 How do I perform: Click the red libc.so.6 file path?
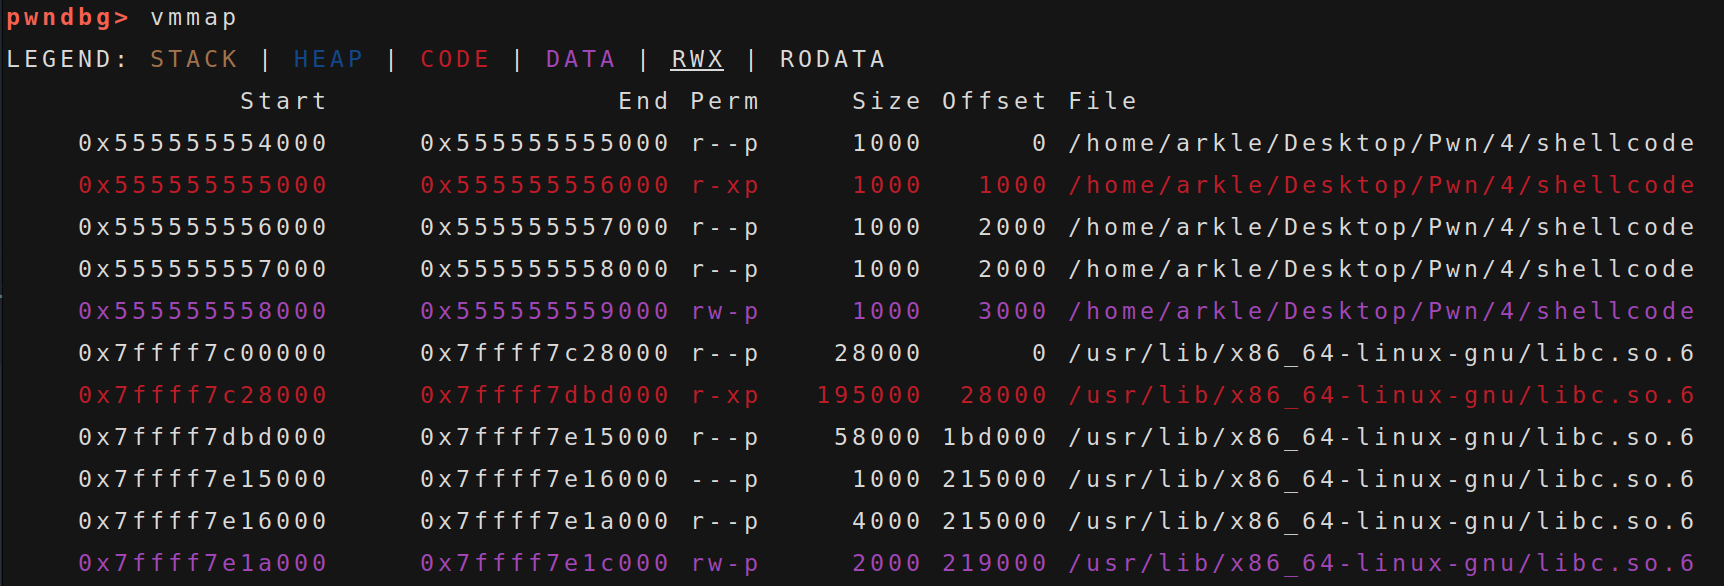tap(1381, 396)
